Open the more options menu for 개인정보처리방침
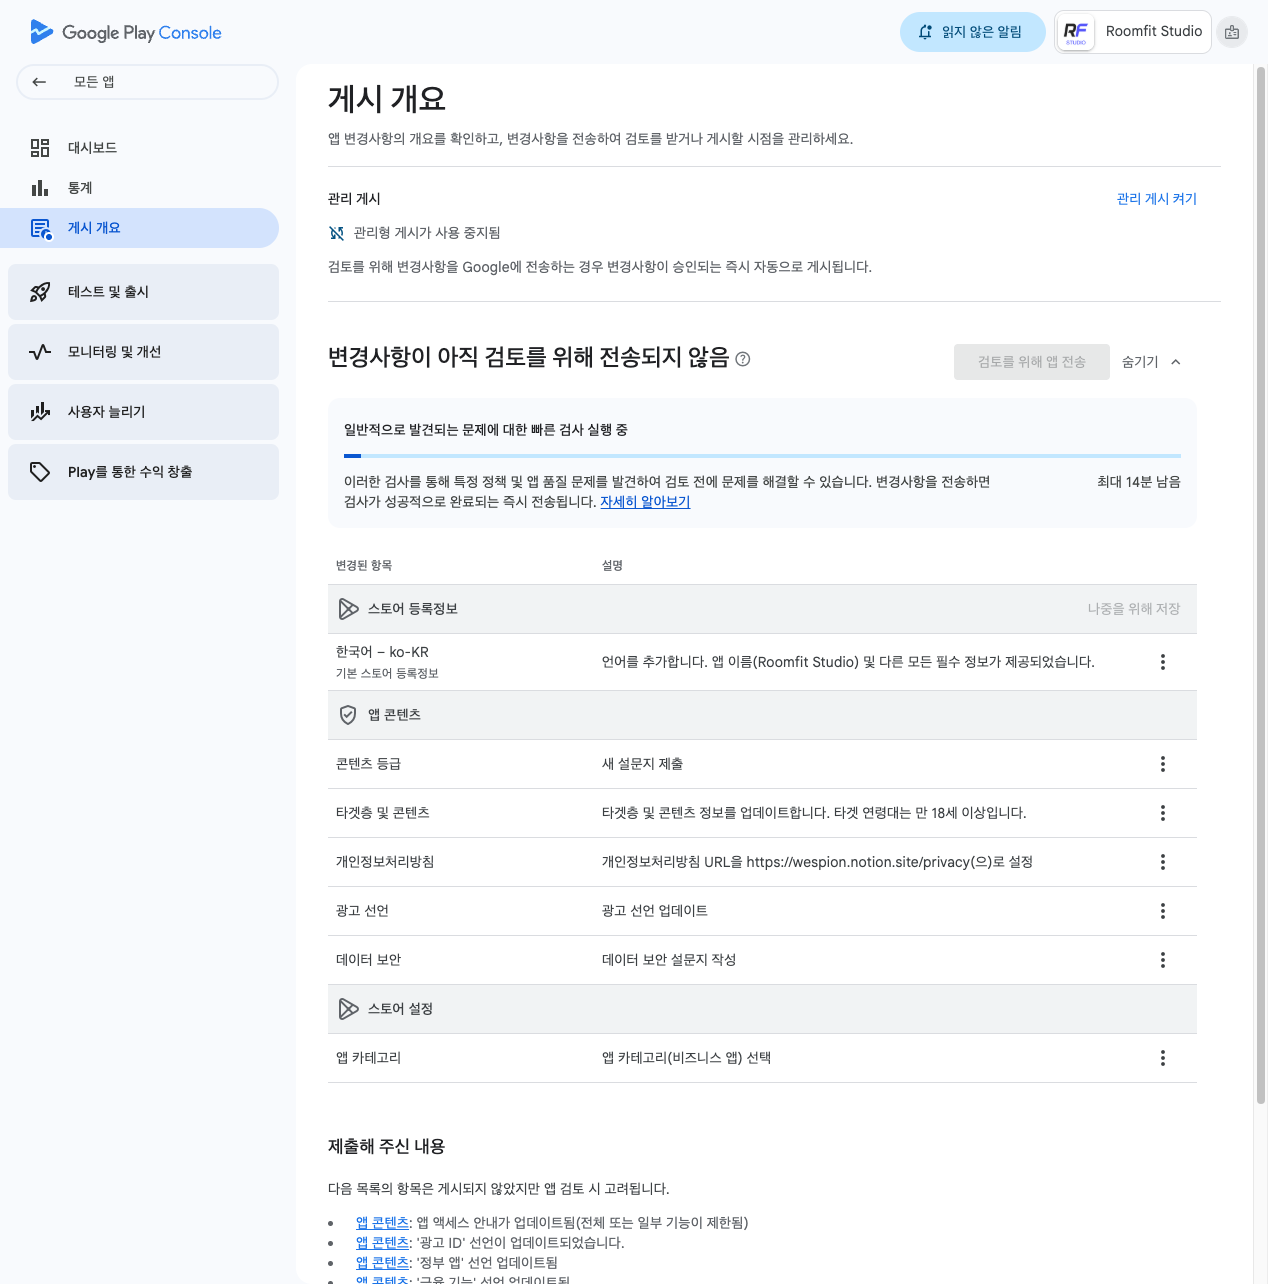 [x=1162, y=862]
